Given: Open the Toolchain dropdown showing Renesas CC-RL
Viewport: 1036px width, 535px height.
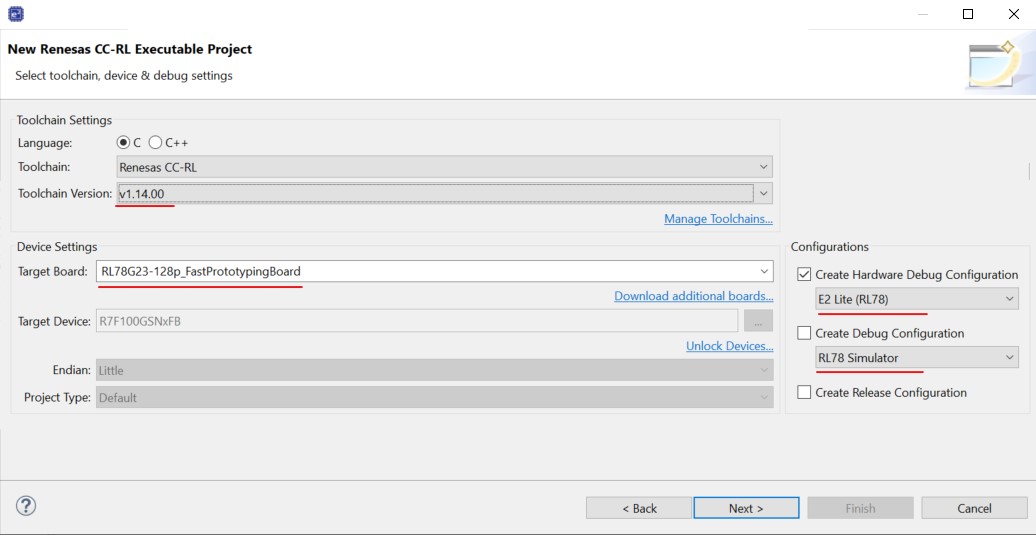Looking at the screenshot, I should pyautogui.click(x=445, y=167).
